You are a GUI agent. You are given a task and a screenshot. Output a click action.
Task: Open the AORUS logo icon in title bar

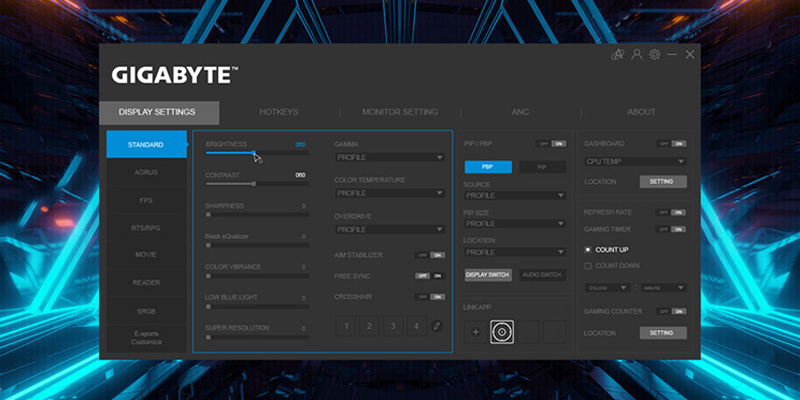618,55
